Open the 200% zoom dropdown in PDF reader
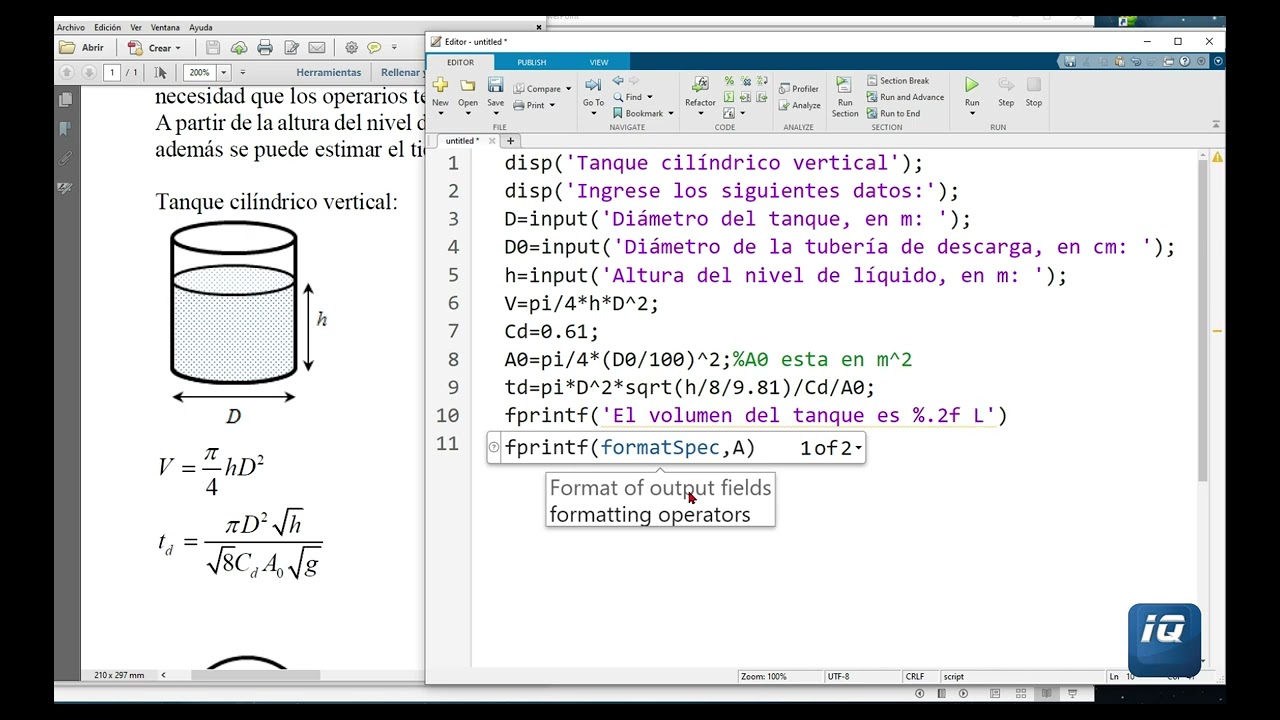This screenshot has height=720, width=1280. click(224, 73)
